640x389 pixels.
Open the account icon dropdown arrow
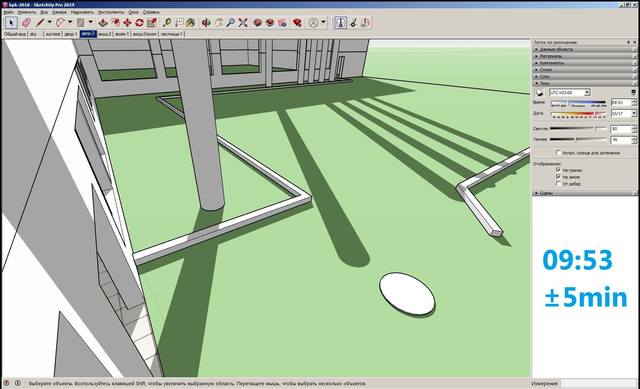(323, 22)
